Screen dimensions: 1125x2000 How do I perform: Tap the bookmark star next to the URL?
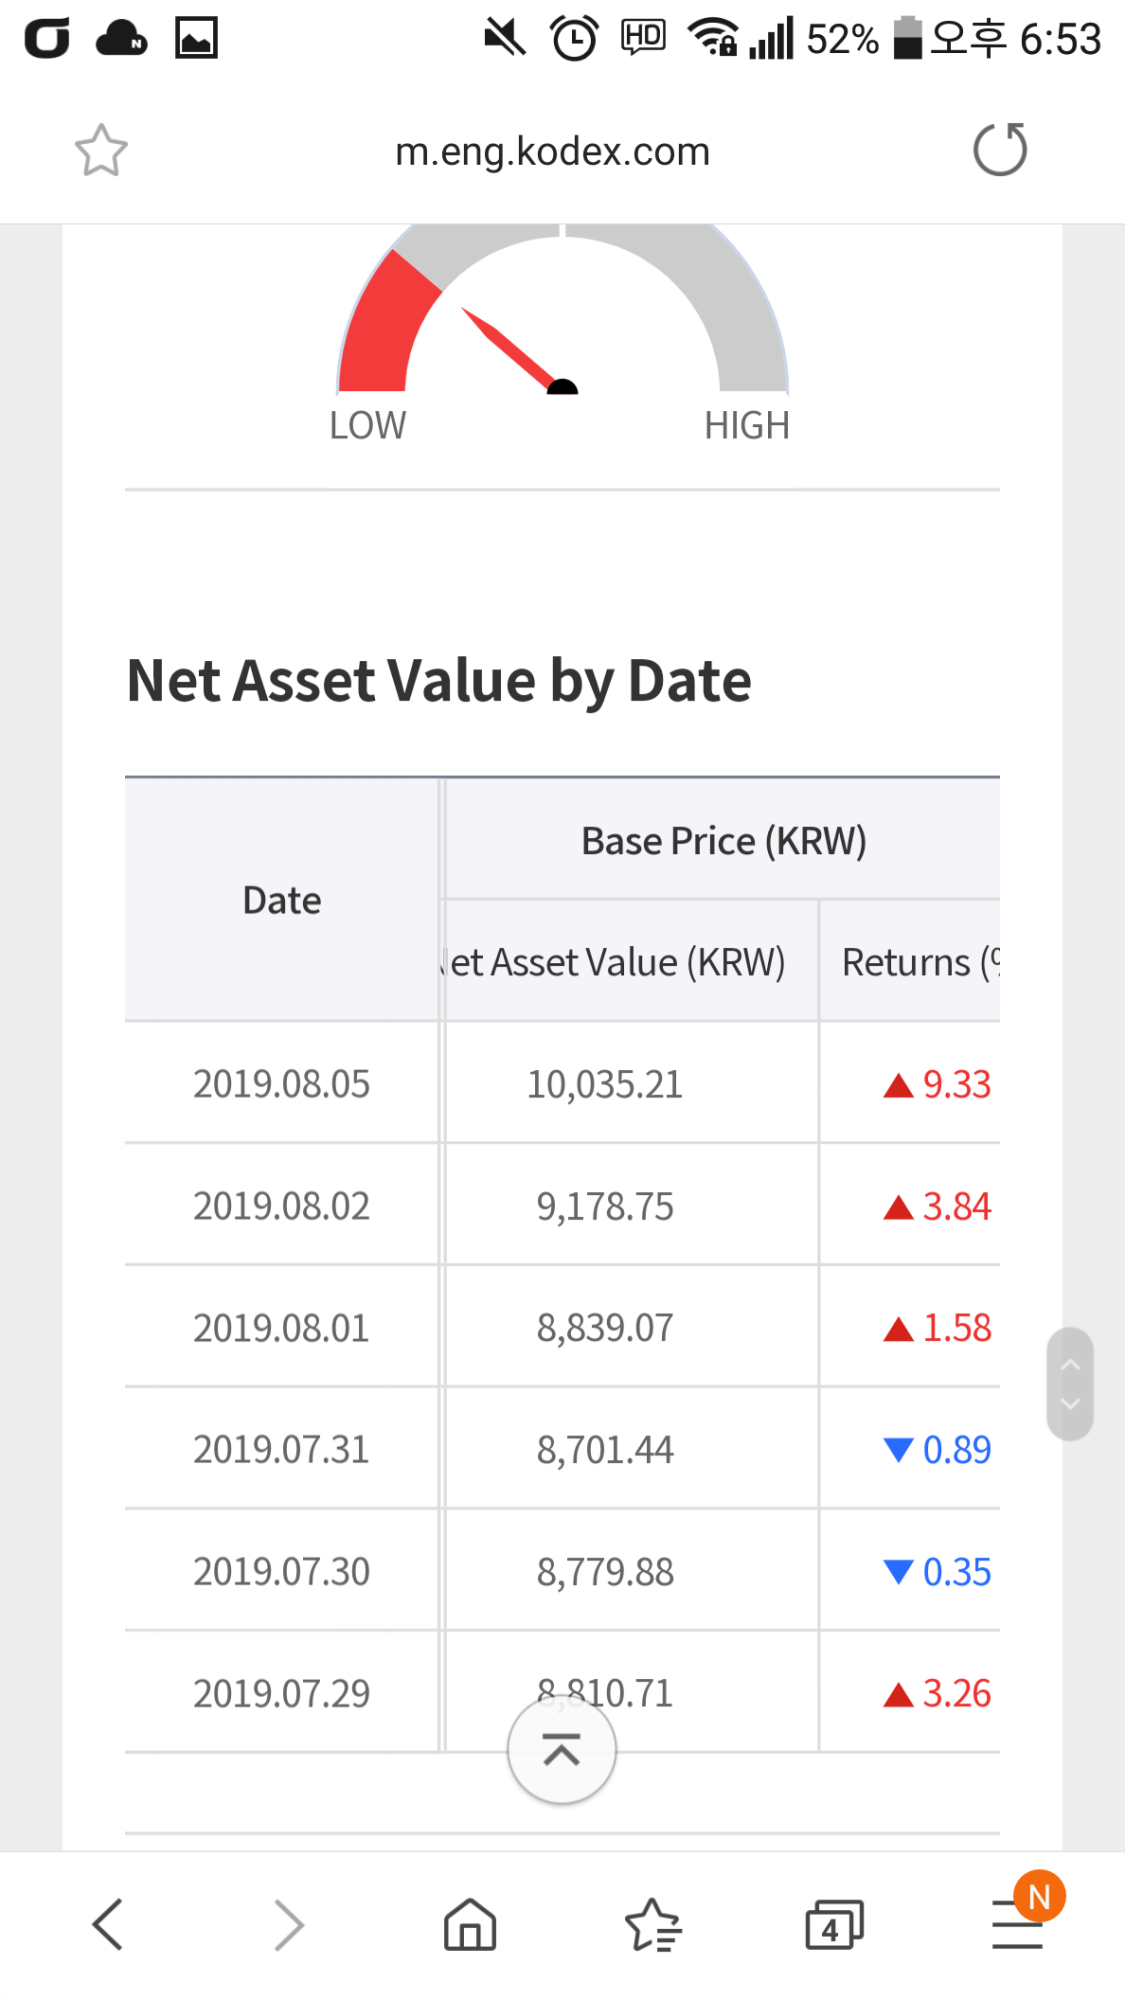pos(101,151)
